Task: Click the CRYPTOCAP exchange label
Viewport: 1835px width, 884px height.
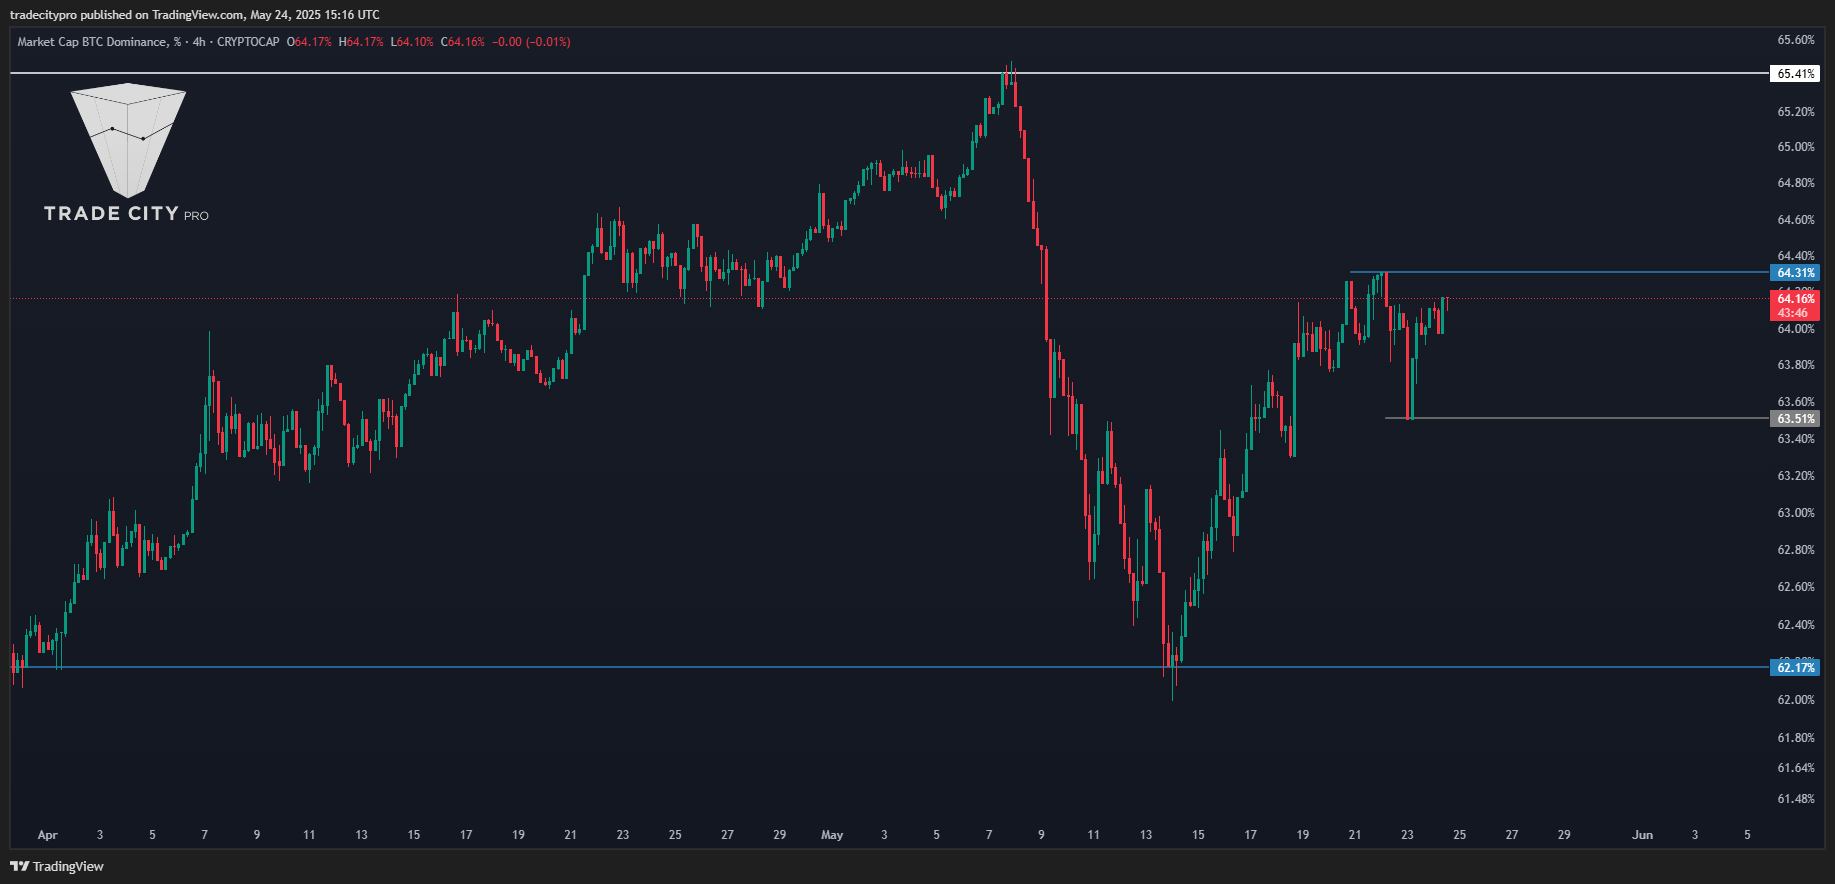Action: [248, 42]
